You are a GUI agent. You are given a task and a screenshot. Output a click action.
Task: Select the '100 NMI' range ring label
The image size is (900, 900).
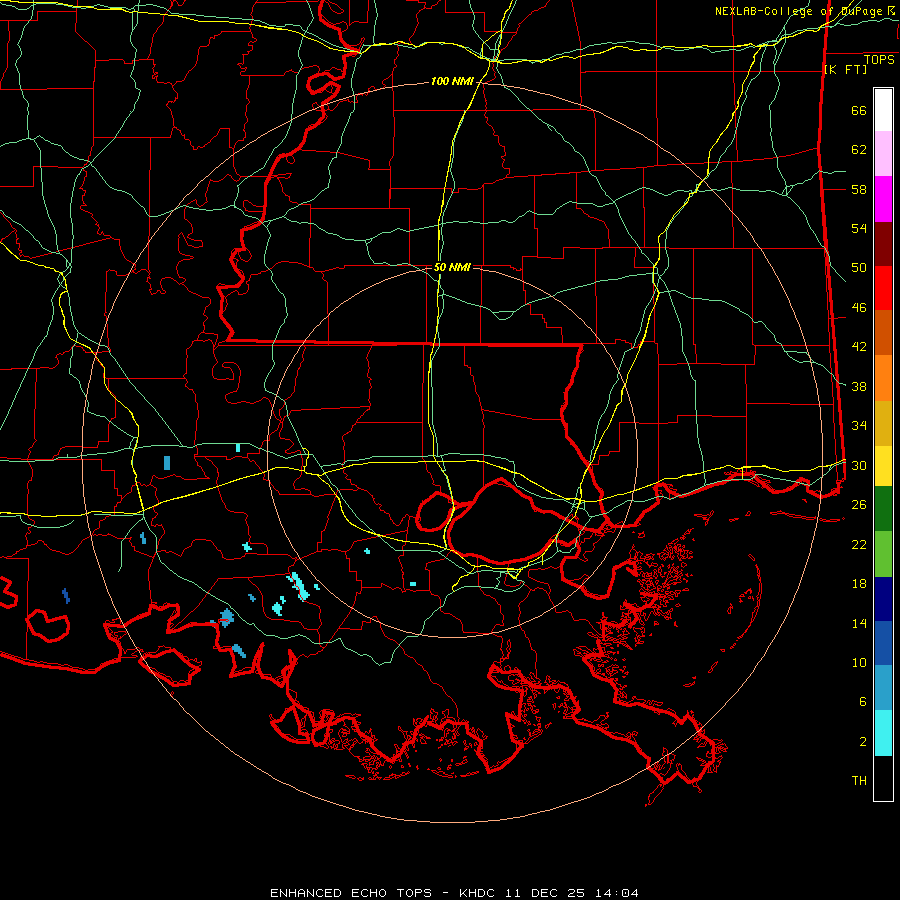(x=452, y=82)
